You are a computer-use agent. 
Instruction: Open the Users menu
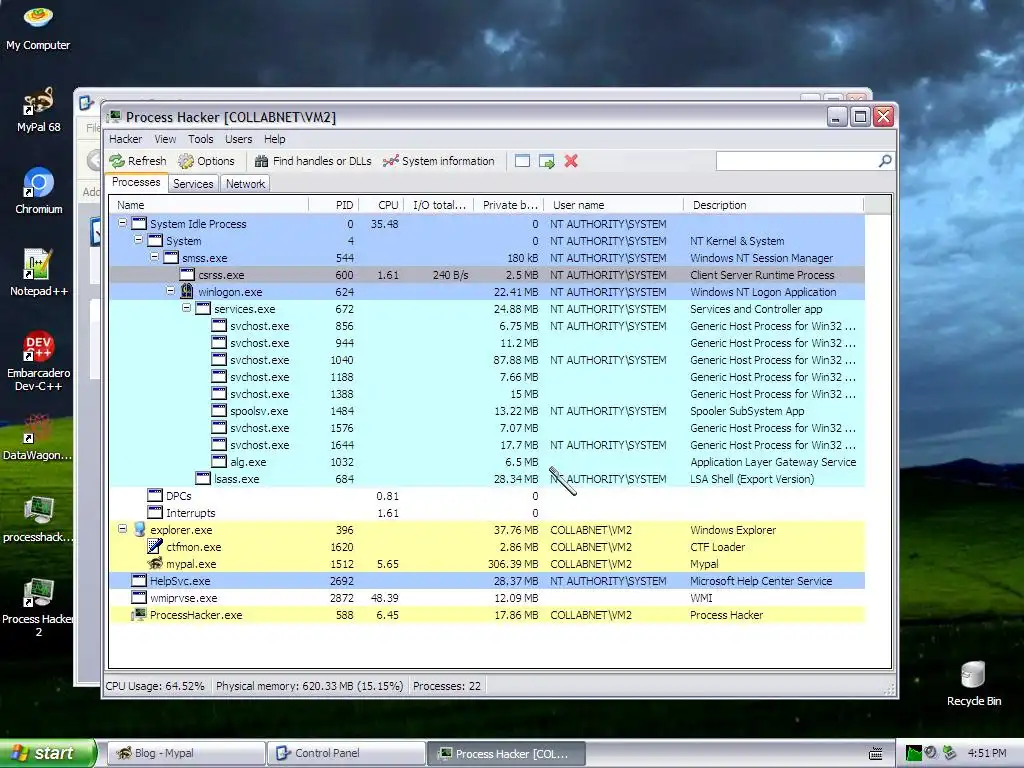(238, 139)
